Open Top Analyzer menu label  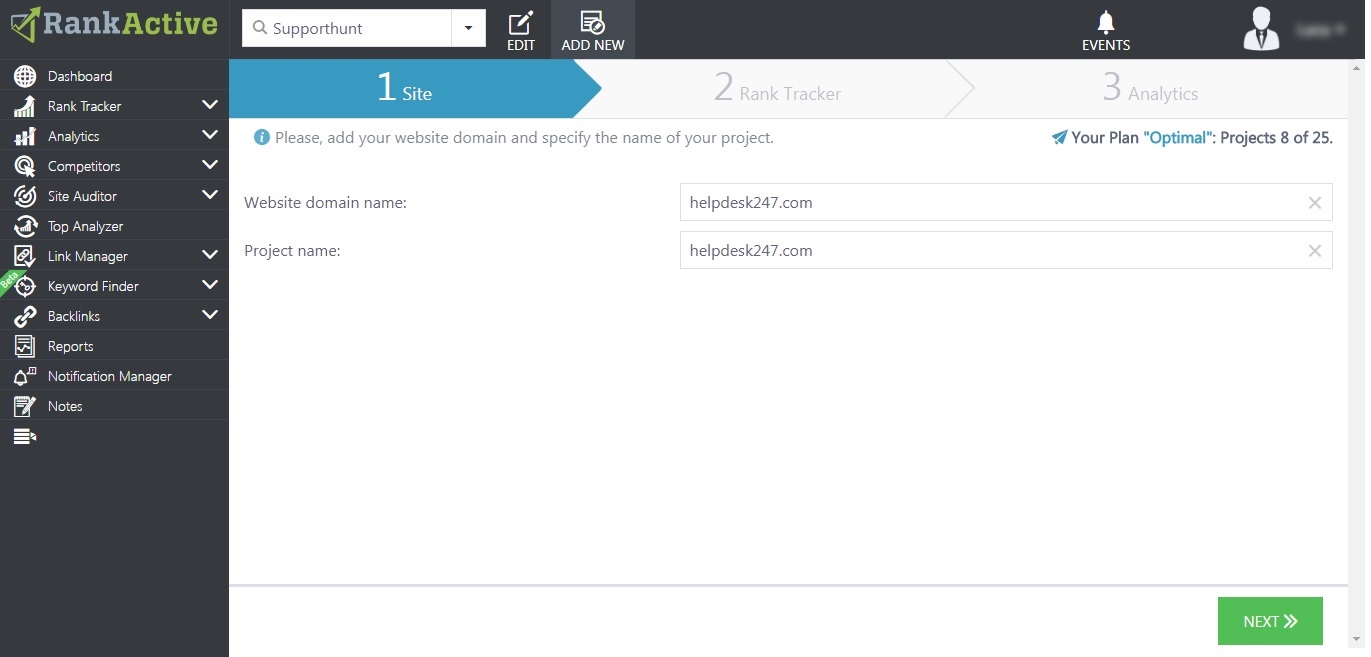coord(86,226)
